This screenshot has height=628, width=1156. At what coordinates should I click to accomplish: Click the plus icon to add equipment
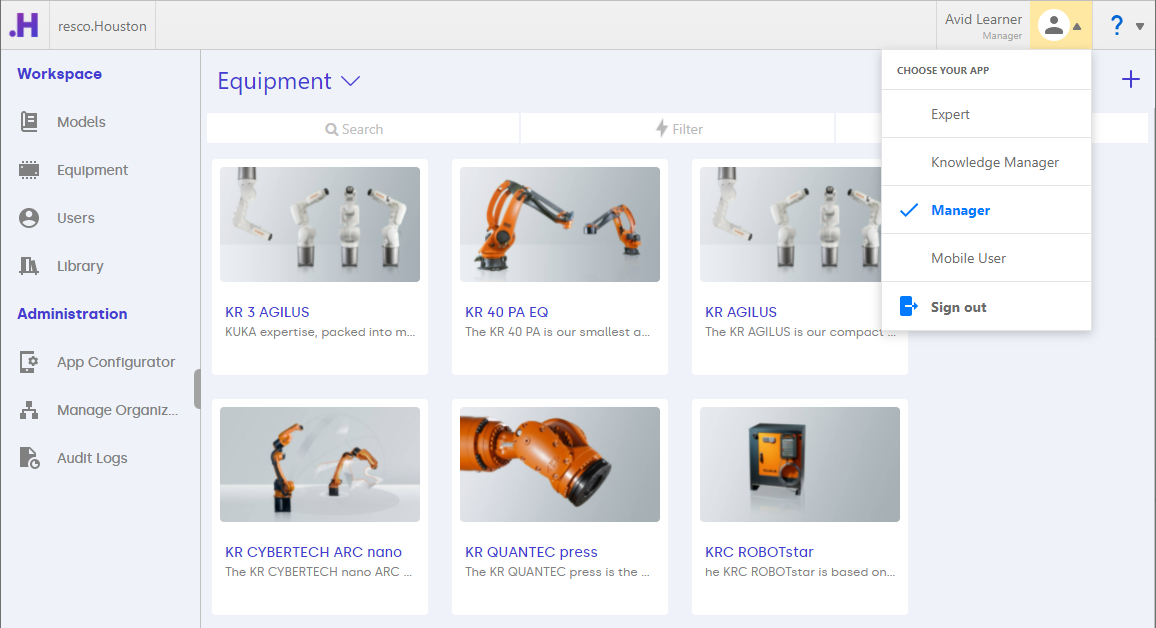pos(1130,79)
